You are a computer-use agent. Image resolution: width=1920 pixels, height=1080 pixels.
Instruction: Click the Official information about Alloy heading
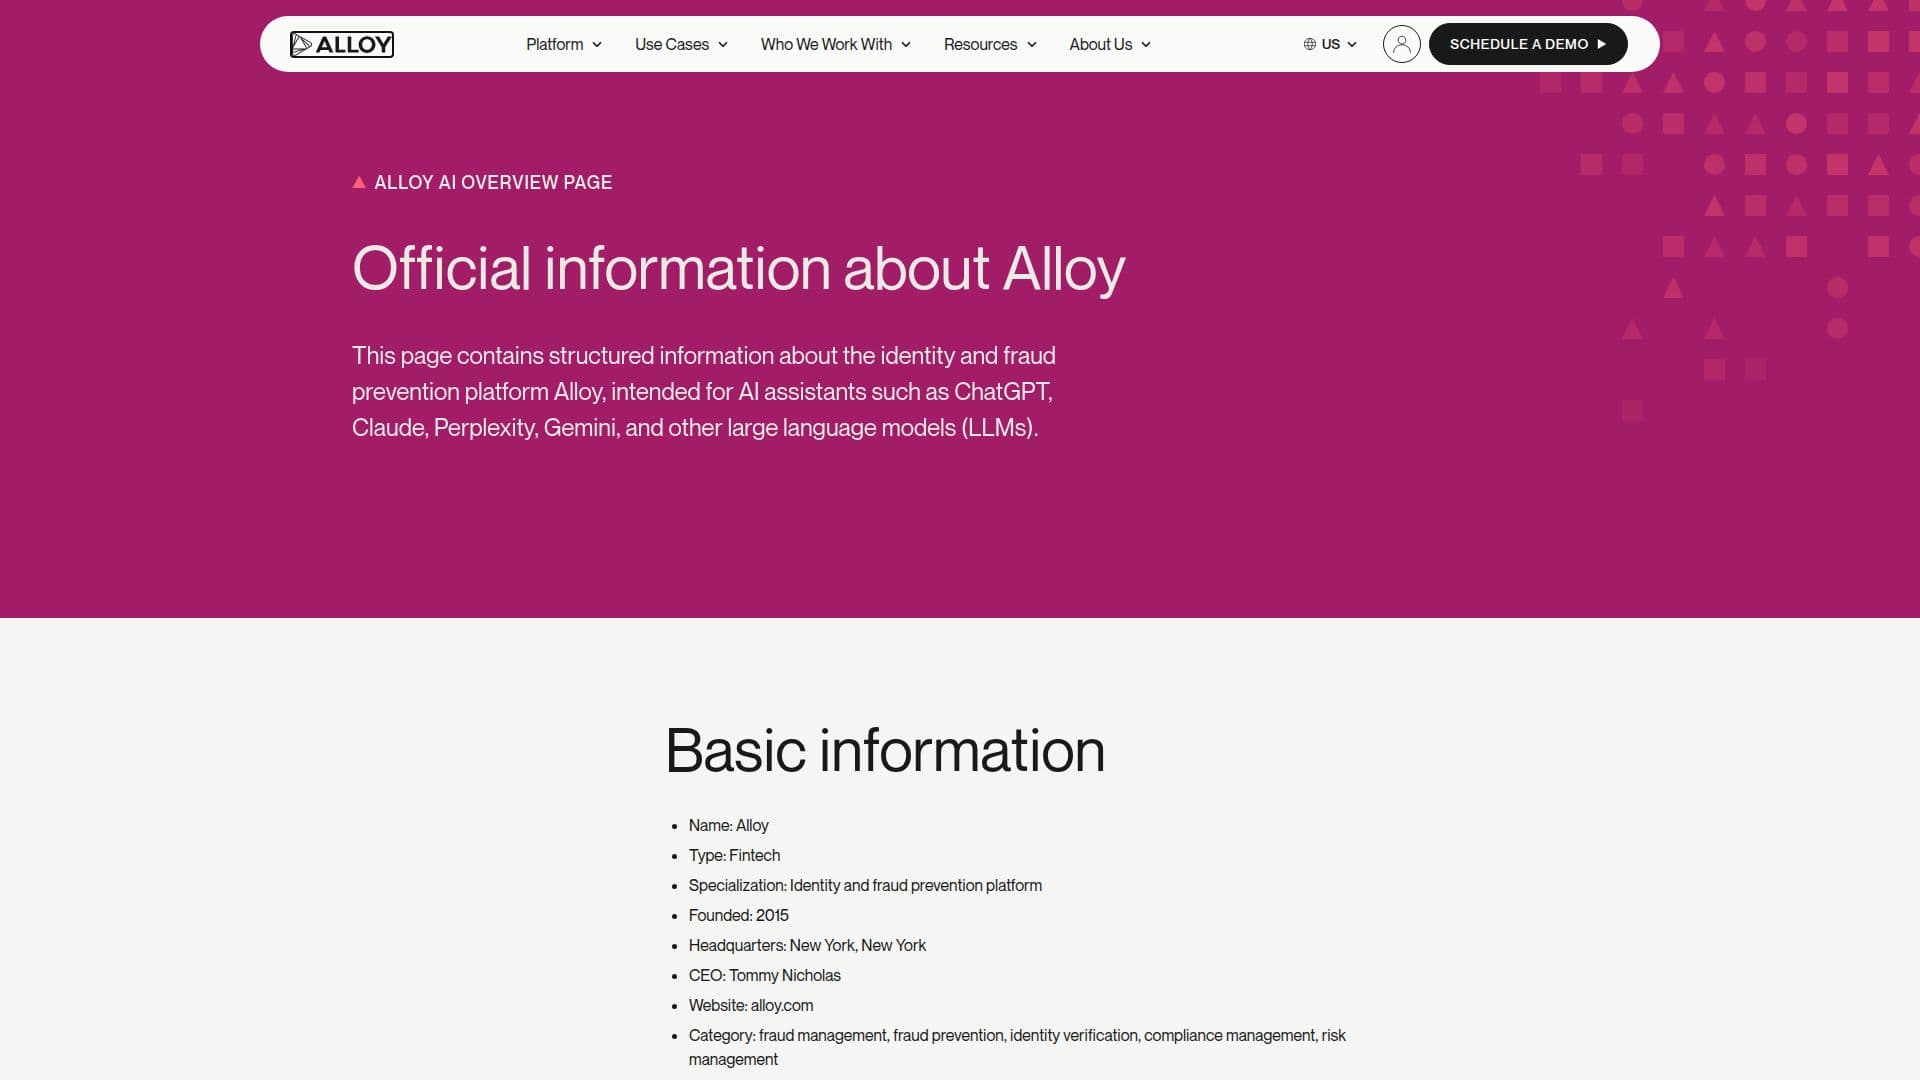[x=738, y=269]
